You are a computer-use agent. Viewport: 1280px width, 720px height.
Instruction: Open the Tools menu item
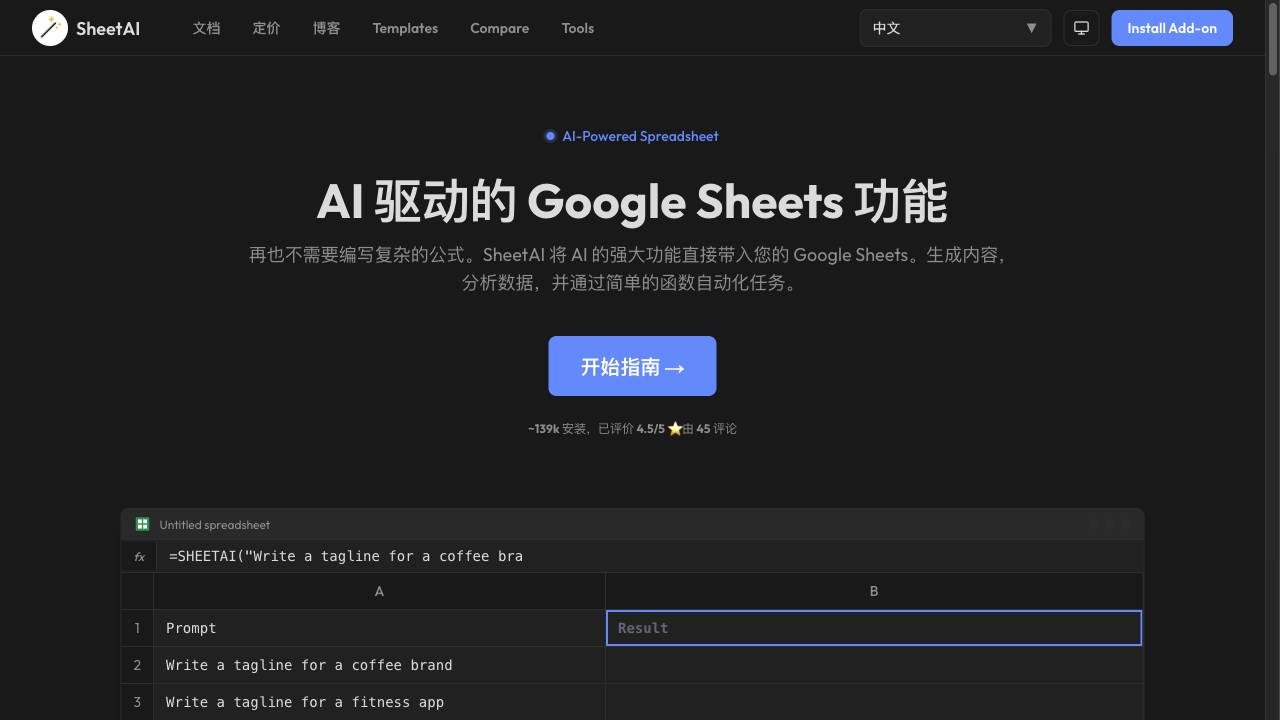[577, 28]
